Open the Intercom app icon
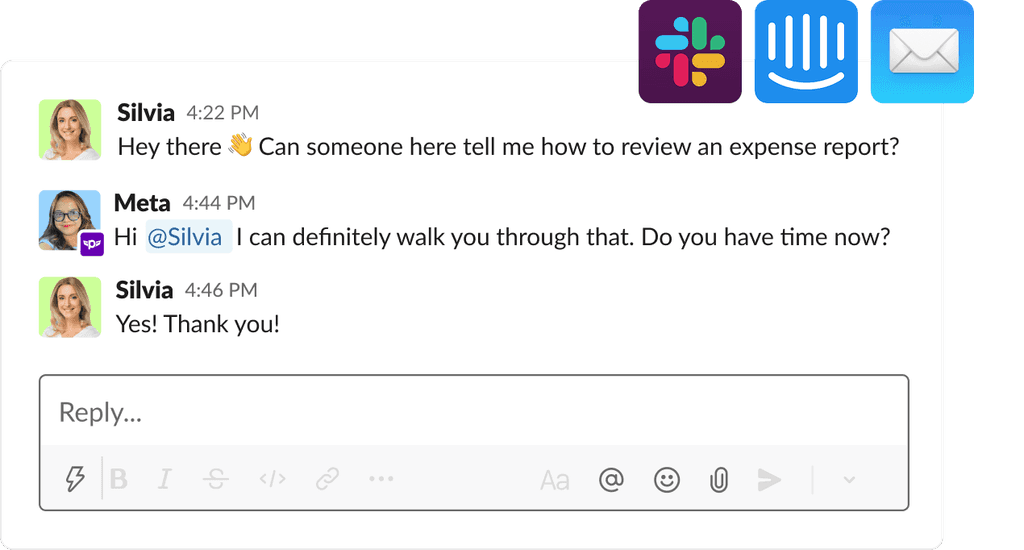This screenshot has height=550, width=1024. tap(806, 52)
